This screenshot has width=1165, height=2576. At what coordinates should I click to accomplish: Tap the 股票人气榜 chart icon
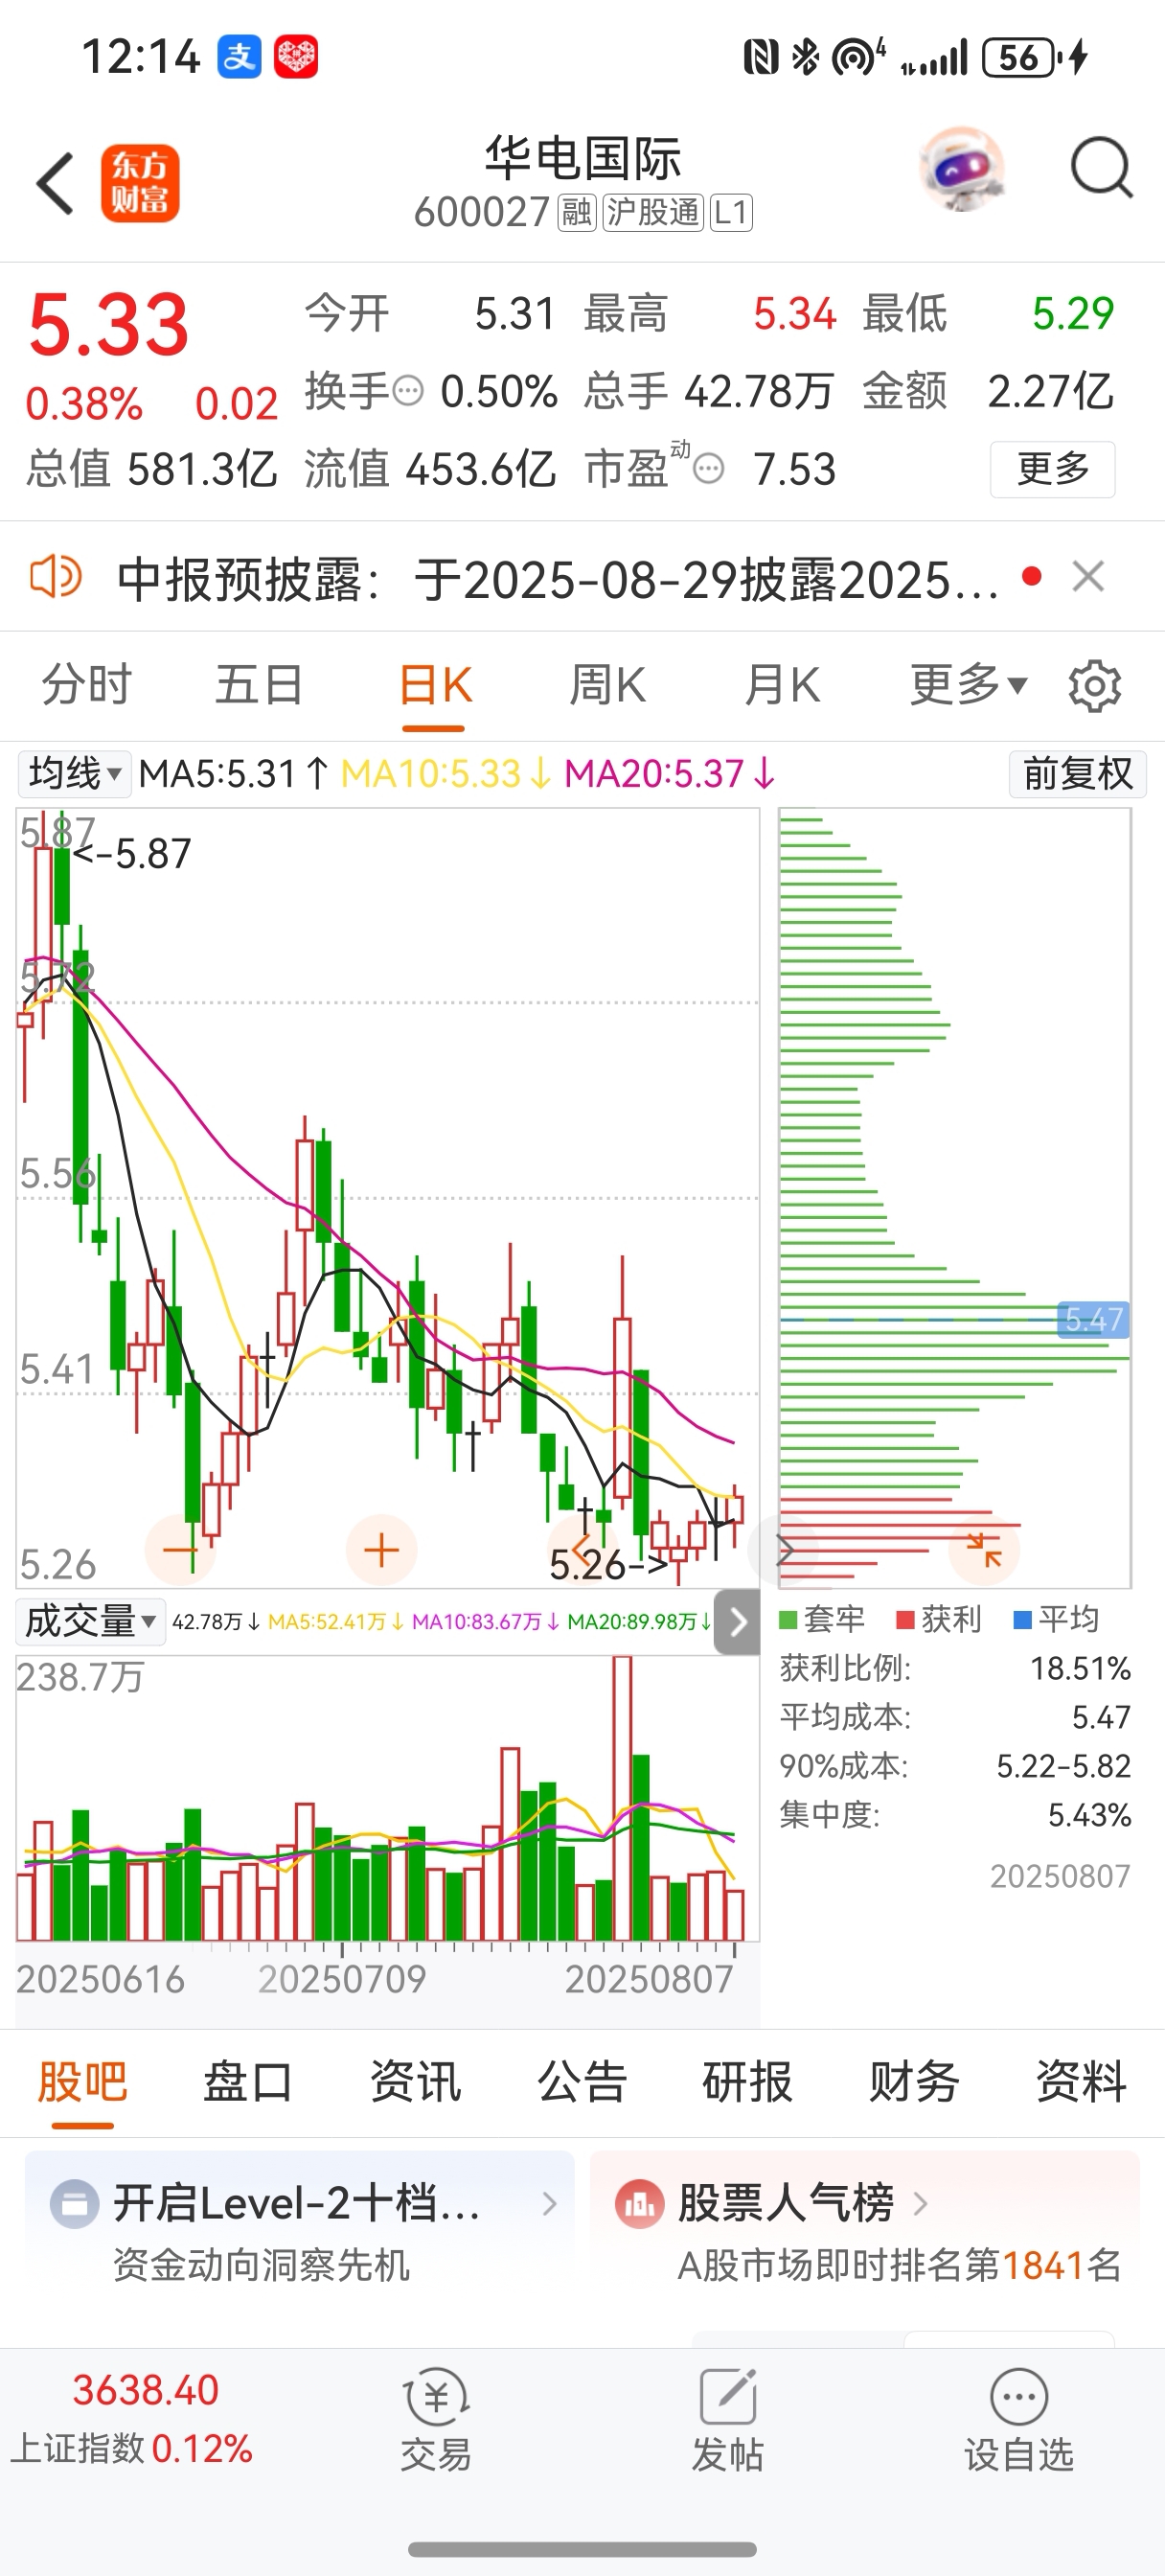pyautogui.click(x=640, y=2204)
